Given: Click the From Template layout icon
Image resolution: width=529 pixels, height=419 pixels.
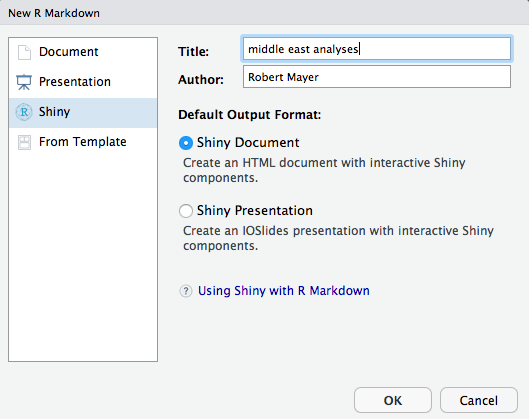Looking at the screenshot, I should [24, 142].
